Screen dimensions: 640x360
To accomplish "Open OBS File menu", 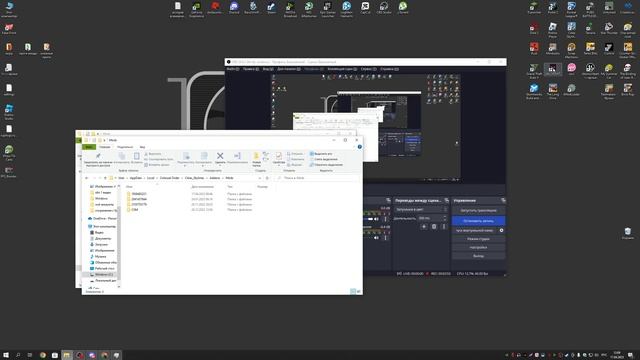I will point(233,69).
